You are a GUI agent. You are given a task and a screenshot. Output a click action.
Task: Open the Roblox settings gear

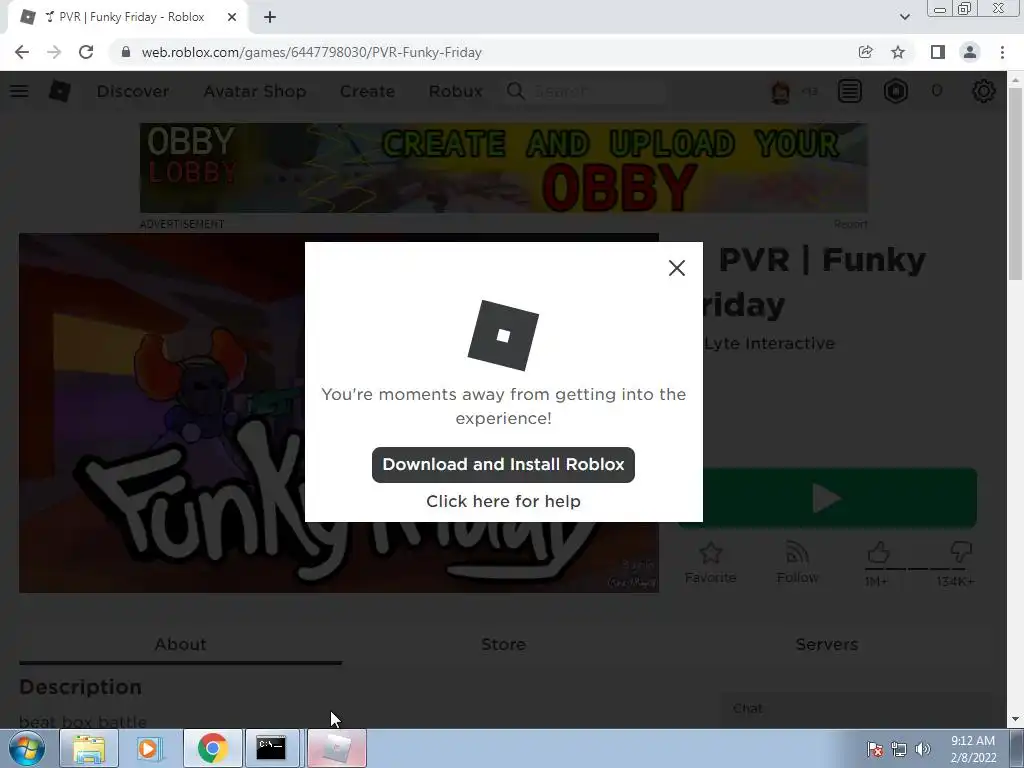click(984, 91)
